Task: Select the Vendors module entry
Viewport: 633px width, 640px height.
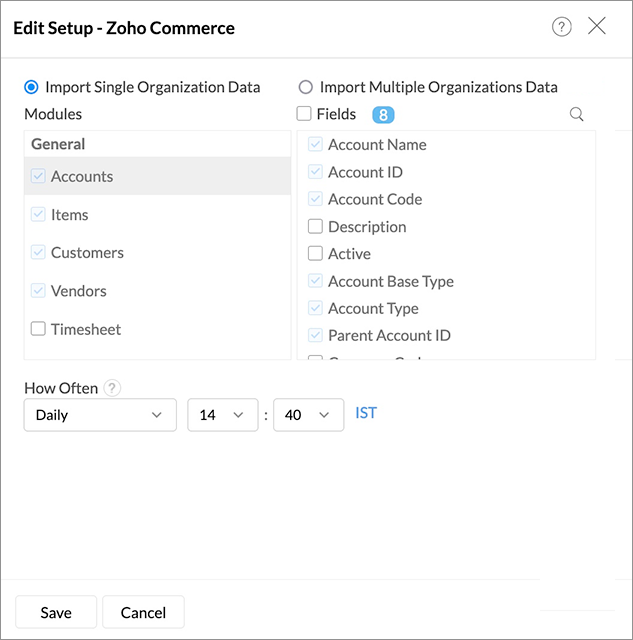Action: coord(78,291)
